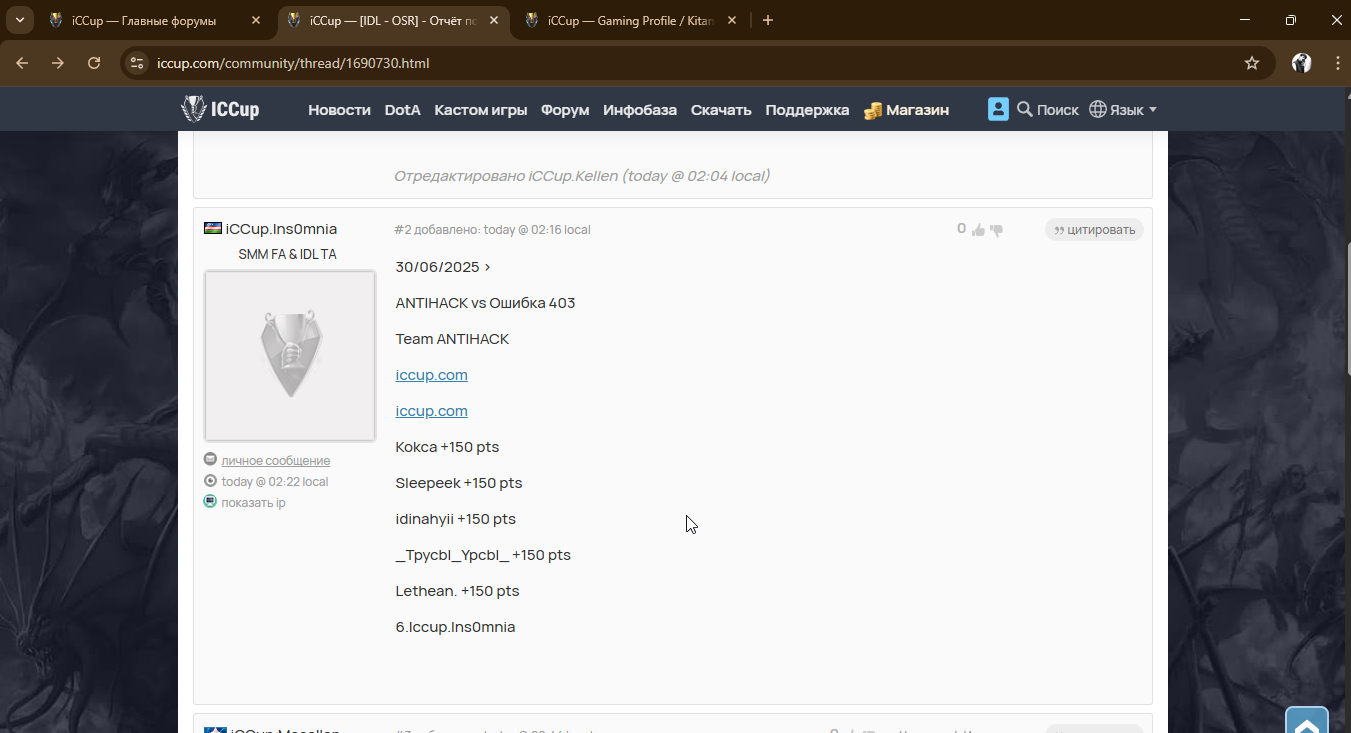Click the text 'Kokca +150 pts'

pos(447,447)
